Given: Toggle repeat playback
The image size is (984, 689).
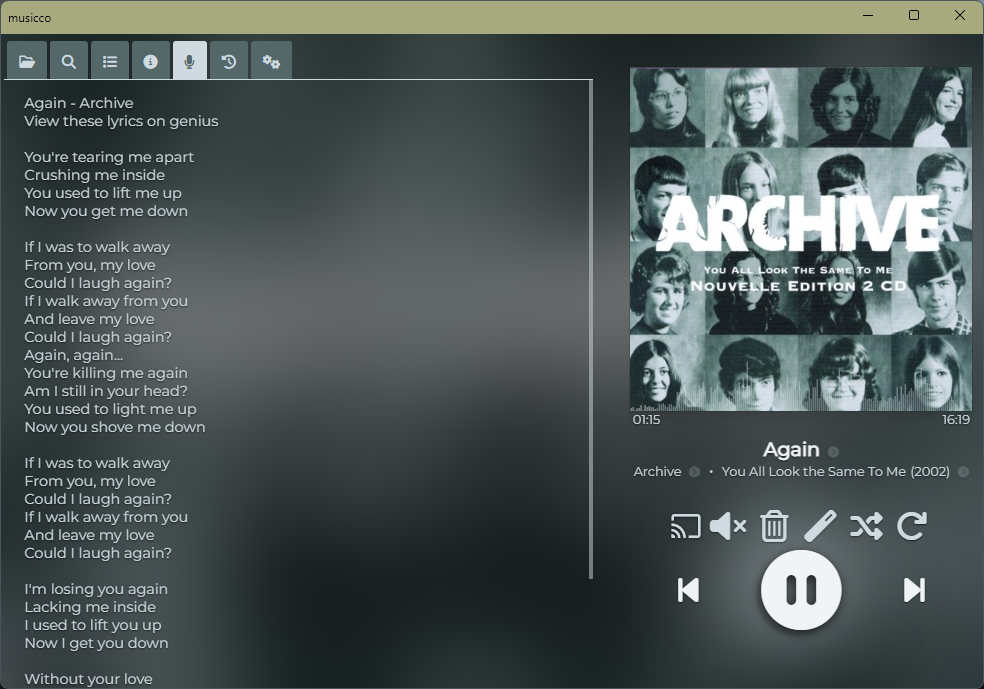Looking at the screenshot, I should (x=912, y=526).
